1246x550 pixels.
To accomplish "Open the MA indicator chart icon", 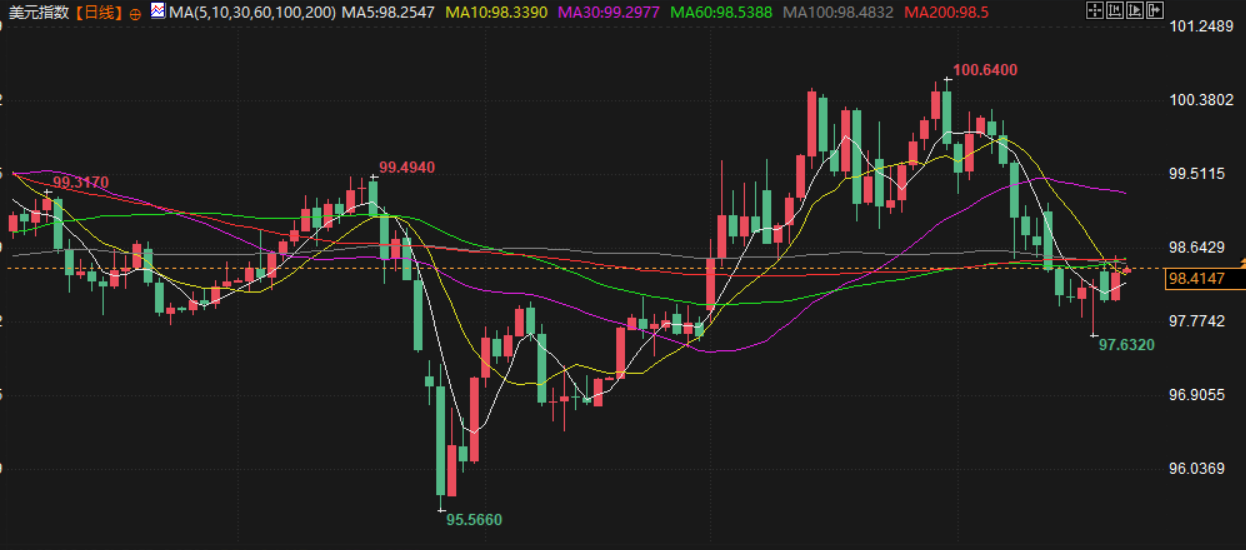I will 158,11.
